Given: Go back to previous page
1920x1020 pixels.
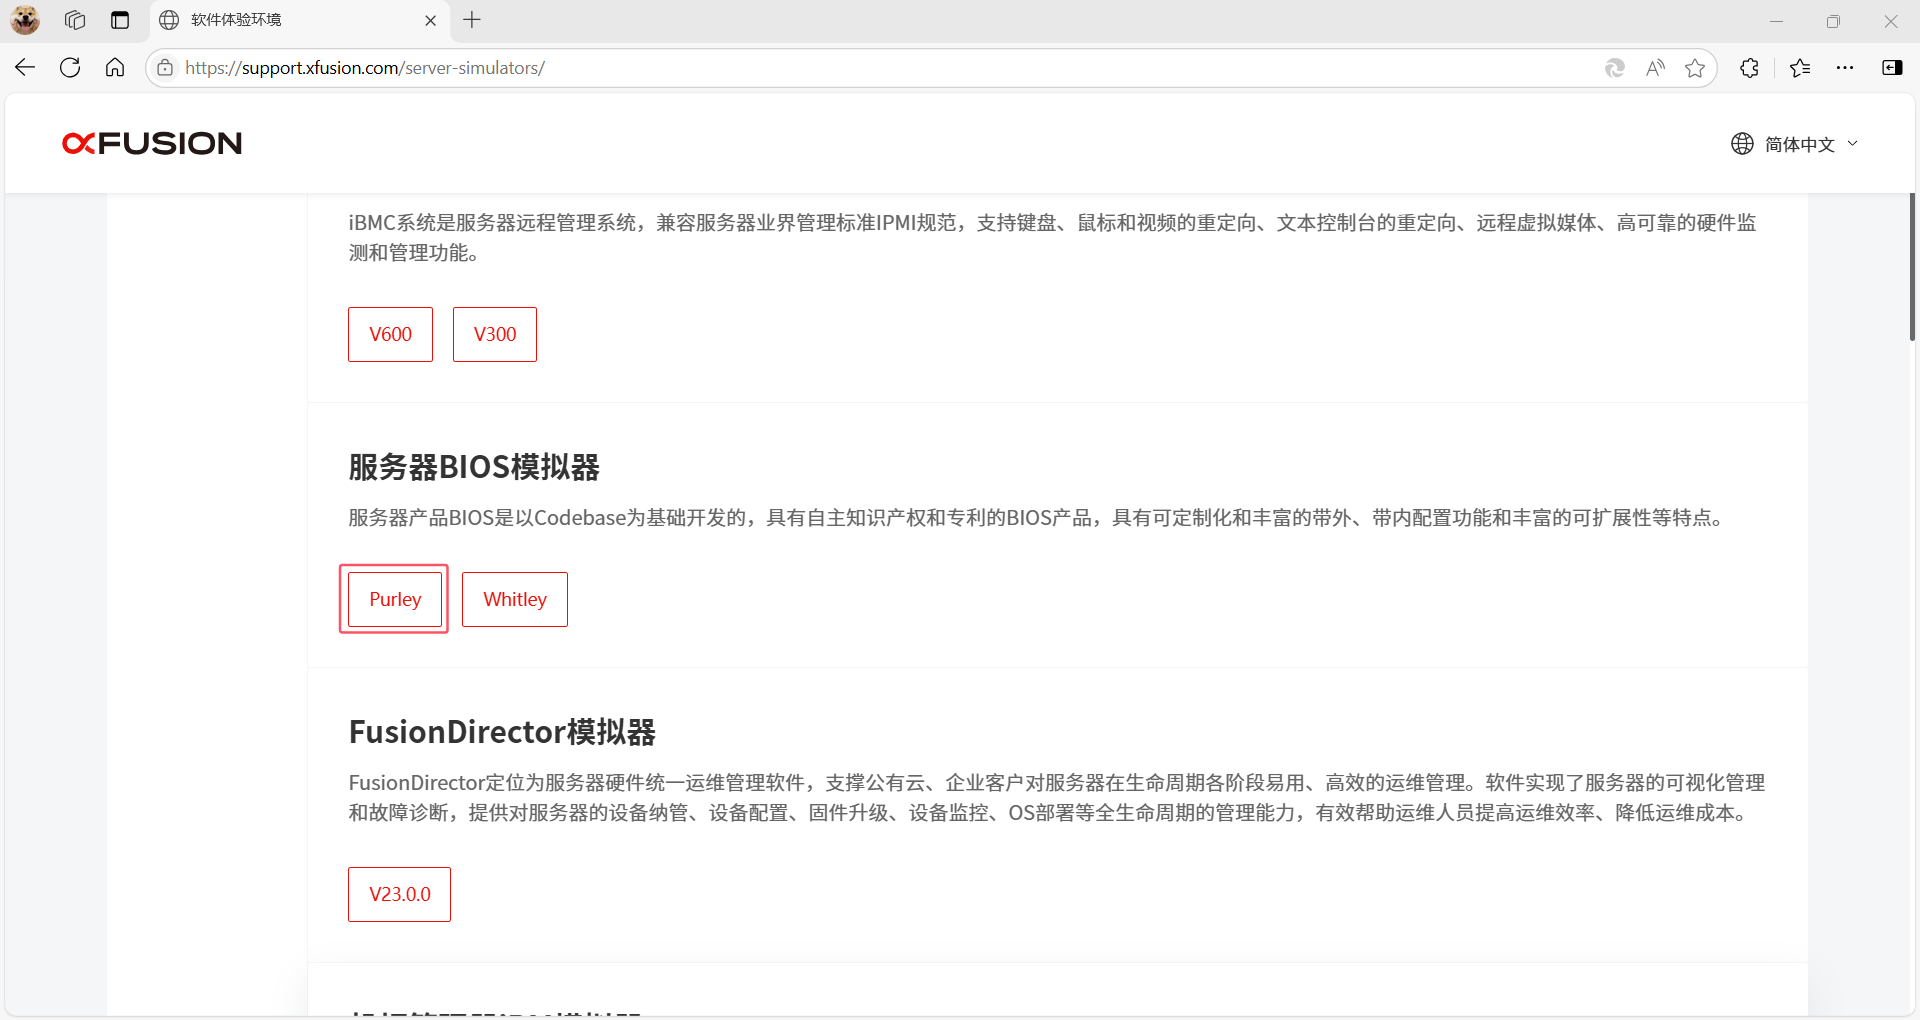Looking at the screenshot, I should (25, 68).
